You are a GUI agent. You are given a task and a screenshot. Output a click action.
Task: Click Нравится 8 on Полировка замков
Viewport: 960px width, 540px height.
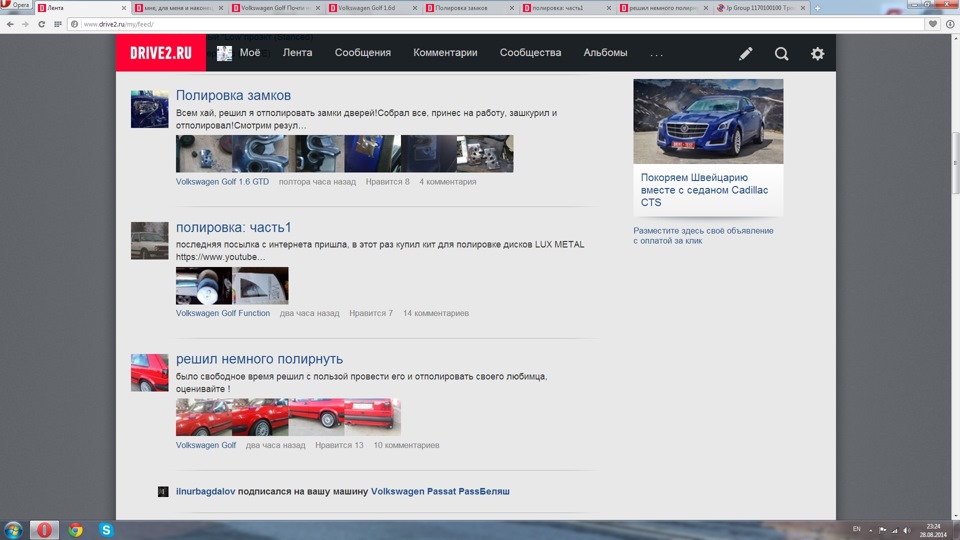388,182
